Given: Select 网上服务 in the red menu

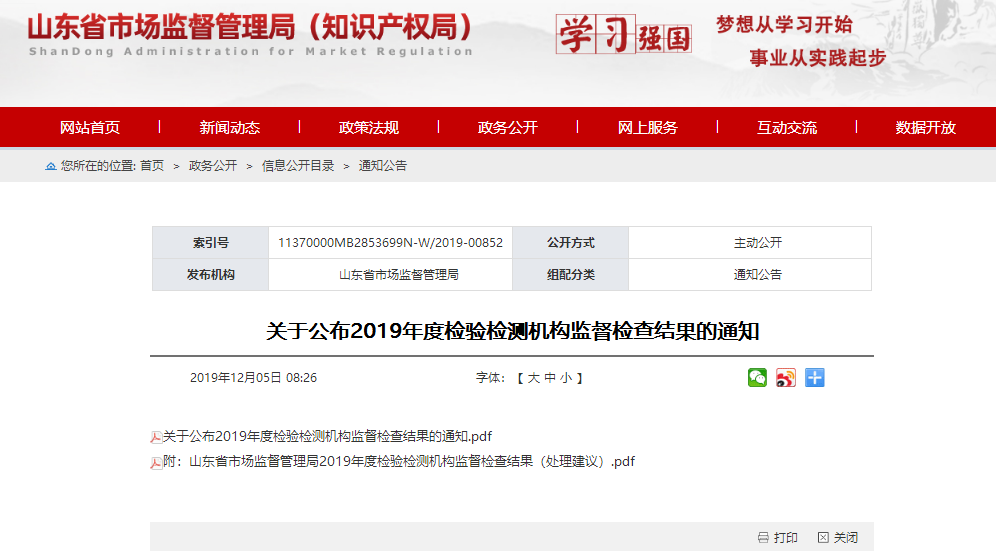Looking at the screenshot, I should coord(647,127).
